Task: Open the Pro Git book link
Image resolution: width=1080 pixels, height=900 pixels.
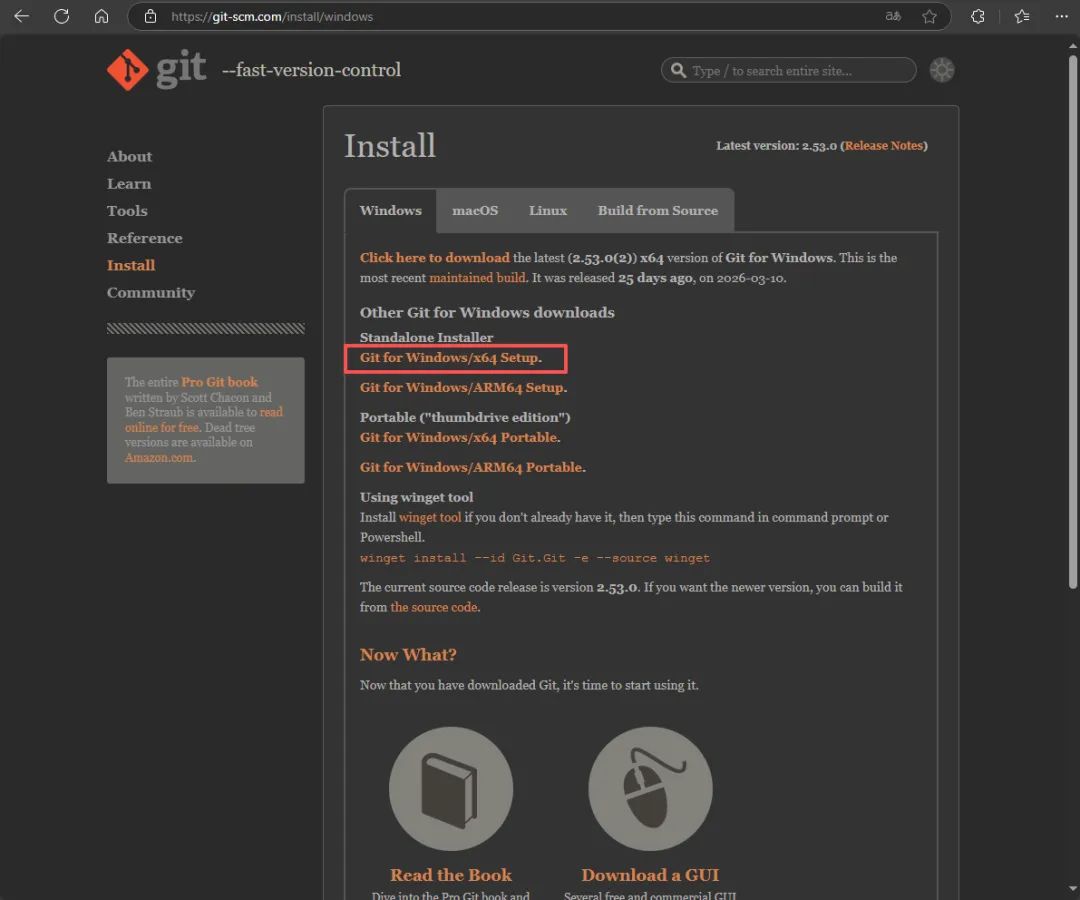Action: 219,382
